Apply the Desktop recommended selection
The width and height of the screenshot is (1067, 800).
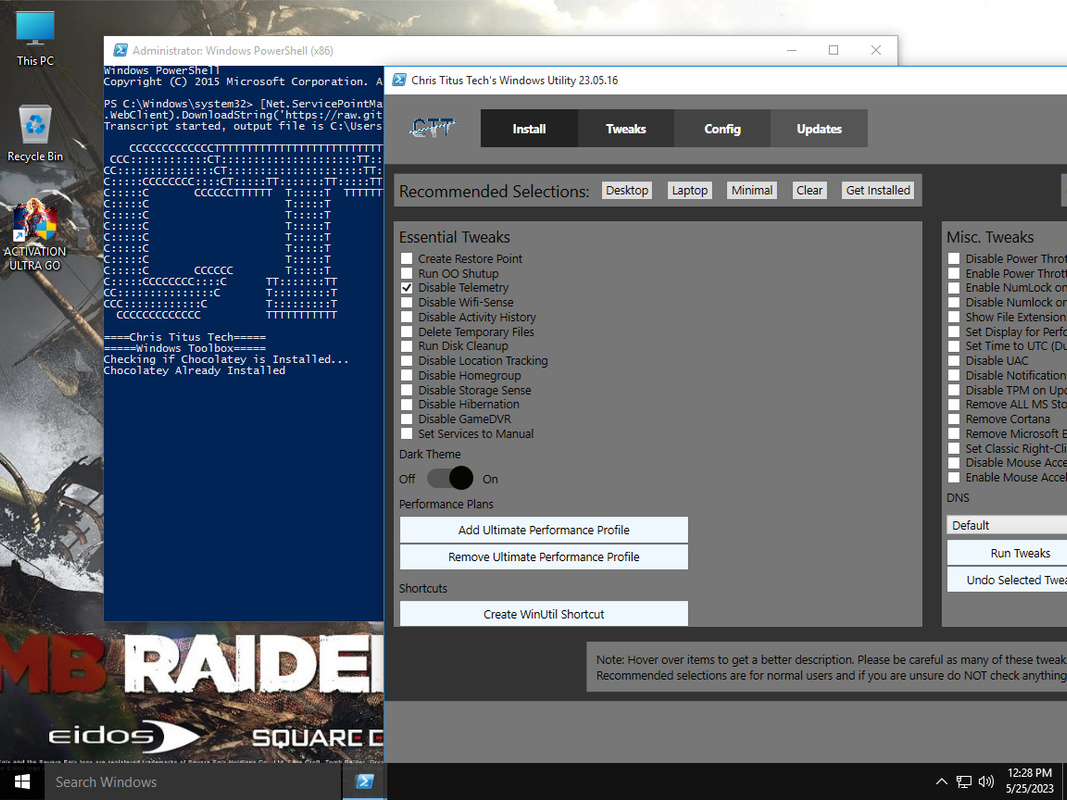click(627, 190)
